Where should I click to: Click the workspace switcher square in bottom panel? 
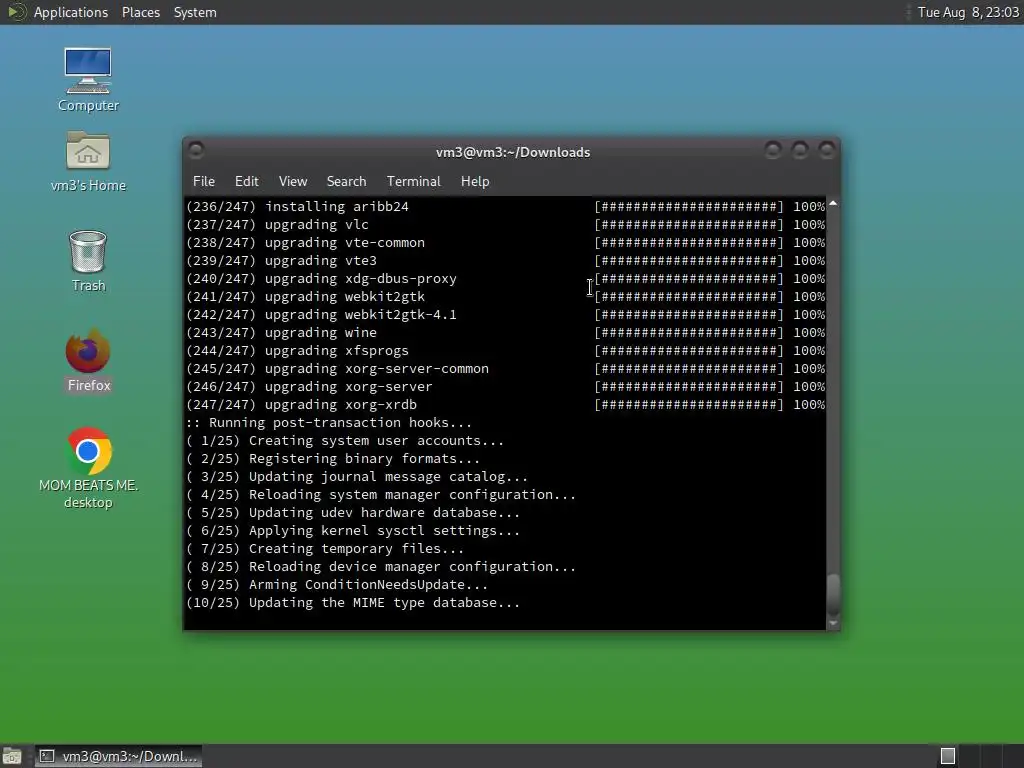pyautogui.click(x=948, y=756)
